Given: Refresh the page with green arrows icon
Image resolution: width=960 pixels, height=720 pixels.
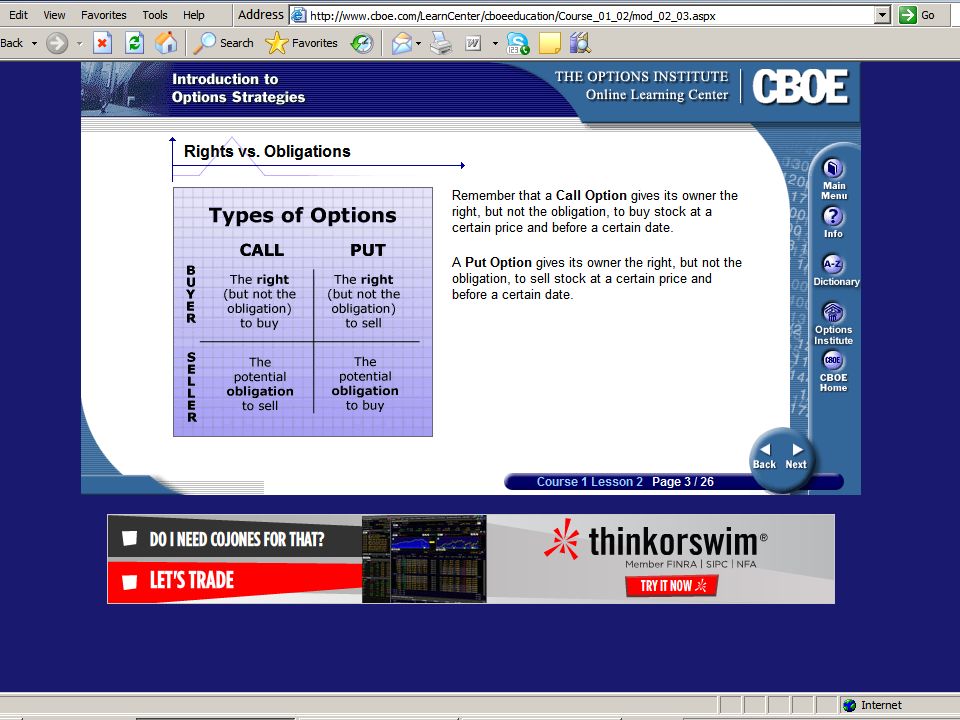Looking at the screenshot, I should tap(135, 43).
